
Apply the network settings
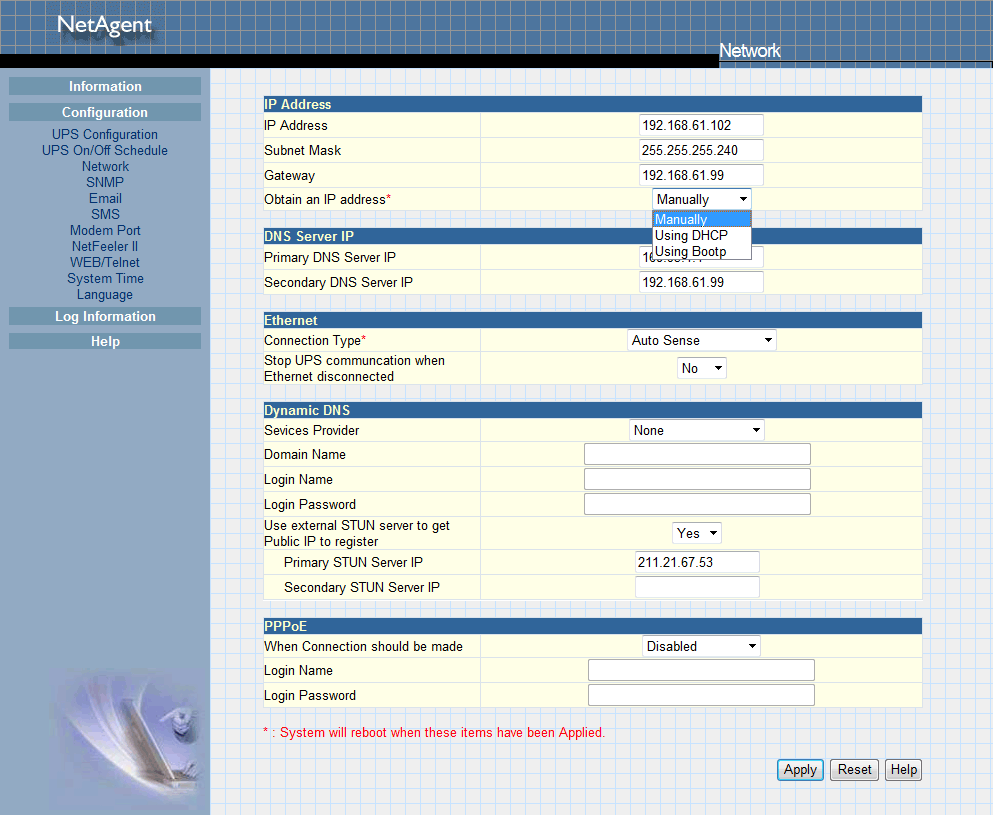coord(800,770)
